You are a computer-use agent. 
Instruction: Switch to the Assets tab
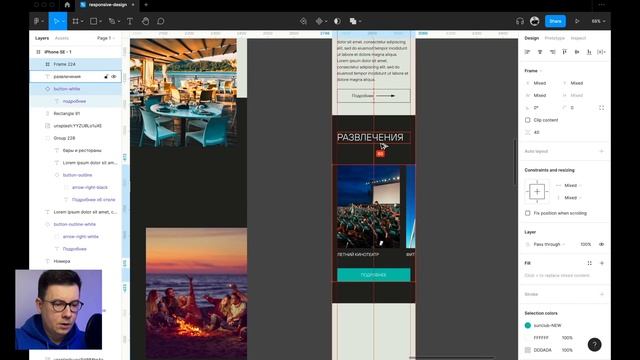[x=62, y=38]
